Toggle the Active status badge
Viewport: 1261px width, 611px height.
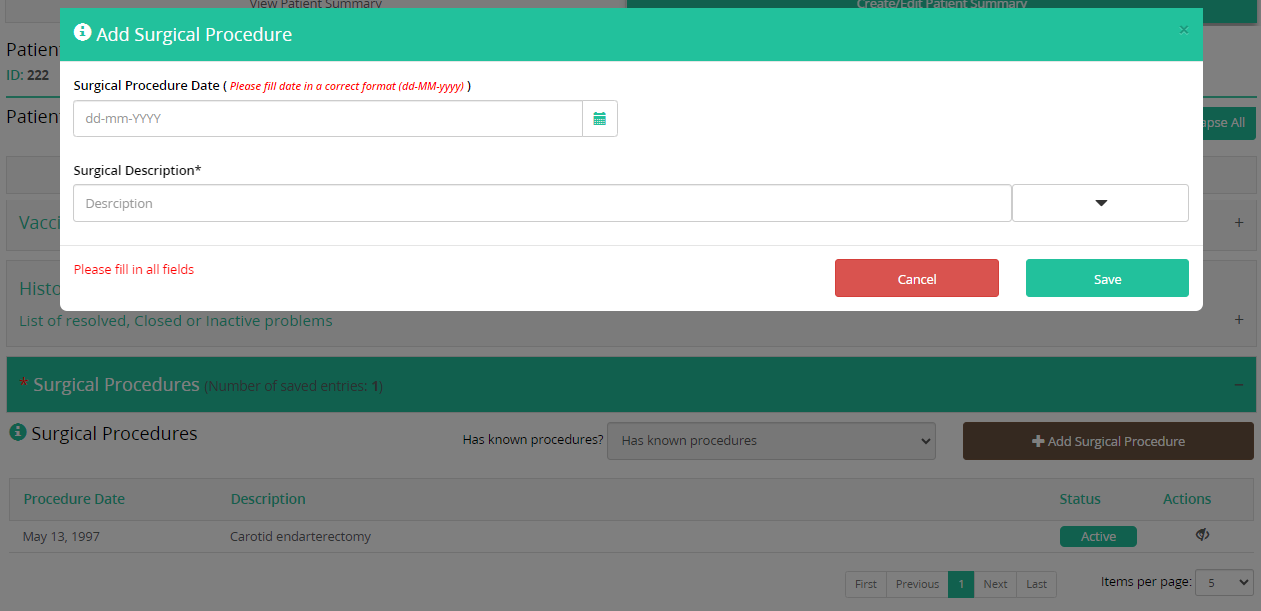(x=1098, y=537)
